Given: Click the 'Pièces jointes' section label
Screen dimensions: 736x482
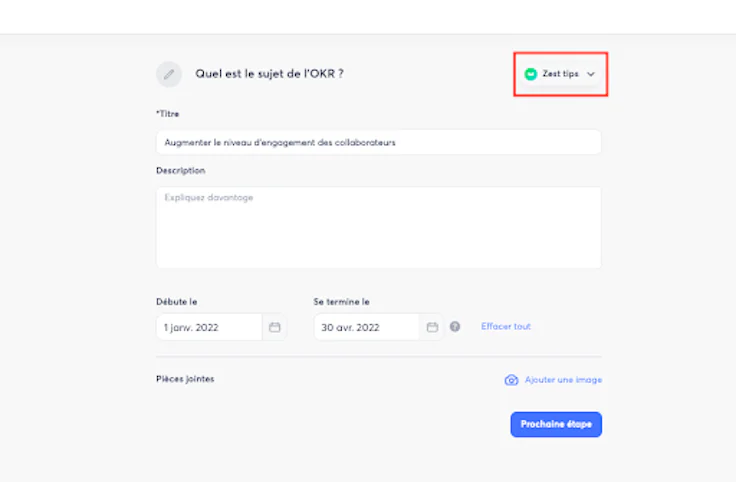Looking at the screenshot, I should pyautogui.click(x=185, y=379).
